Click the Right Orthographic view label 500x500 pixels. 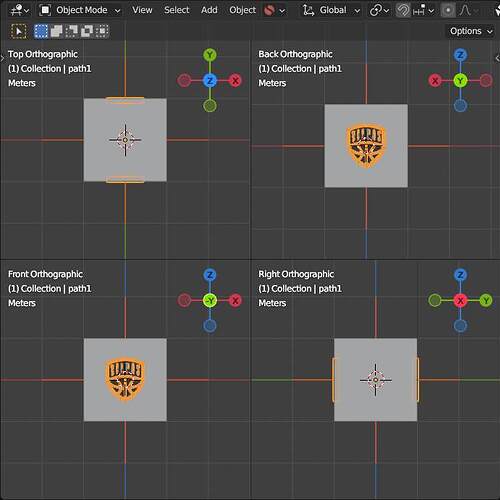[296, 274]
